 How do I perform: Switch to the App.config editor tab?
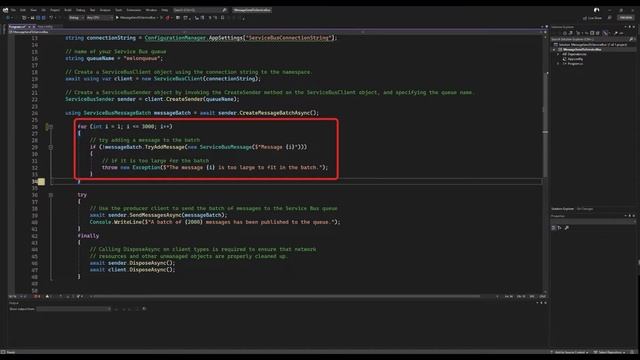(46, 27)
